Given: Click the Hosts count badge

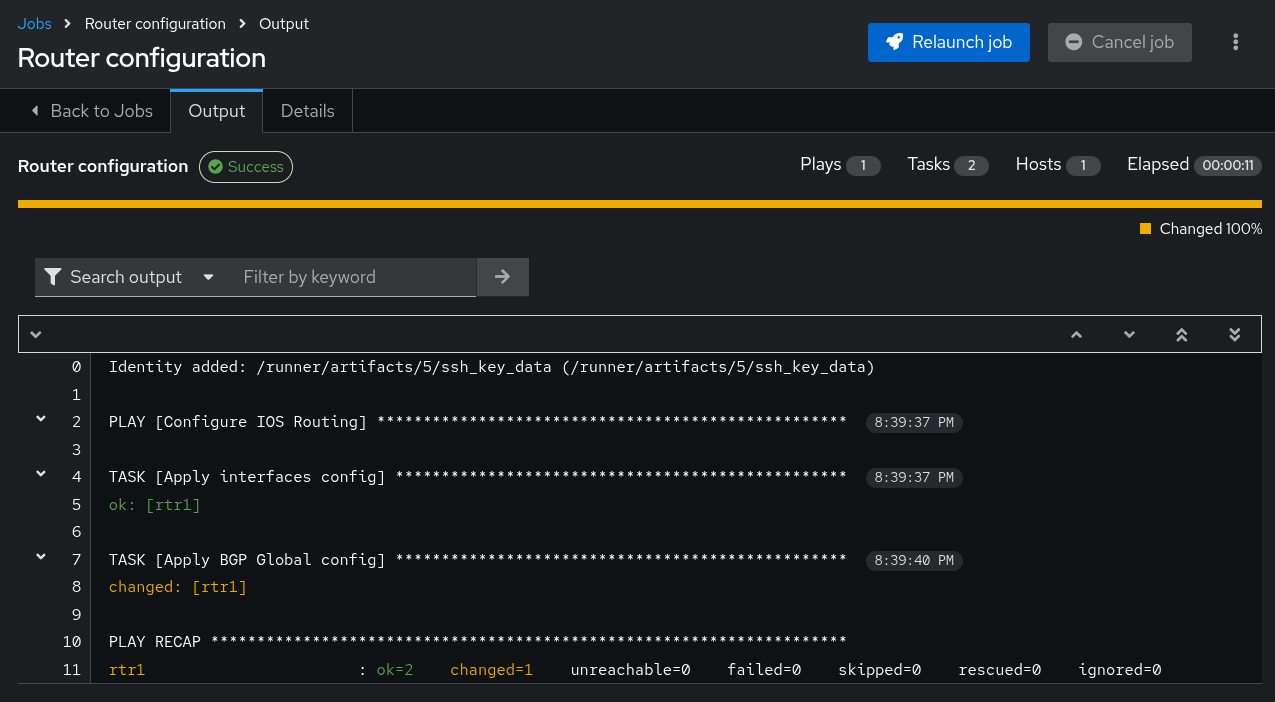Looking at the screenshot, I should coord(1083,166).
